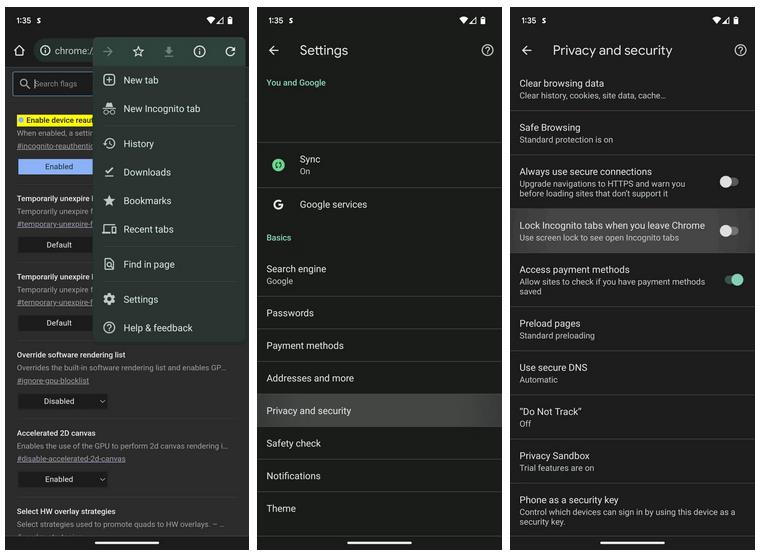Click the green Sync status icon

(x=278, y=165)
